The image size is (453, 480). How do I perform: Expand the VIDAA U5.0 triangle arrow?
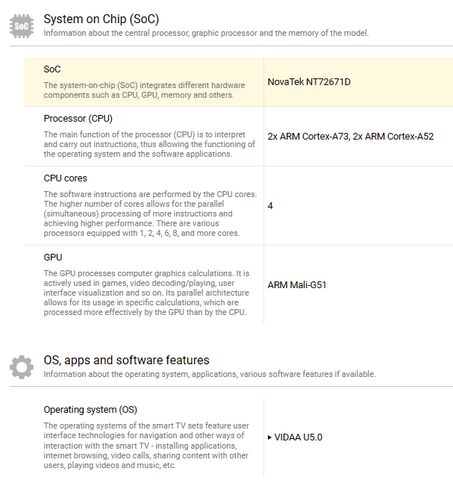(x=270, y=437)
